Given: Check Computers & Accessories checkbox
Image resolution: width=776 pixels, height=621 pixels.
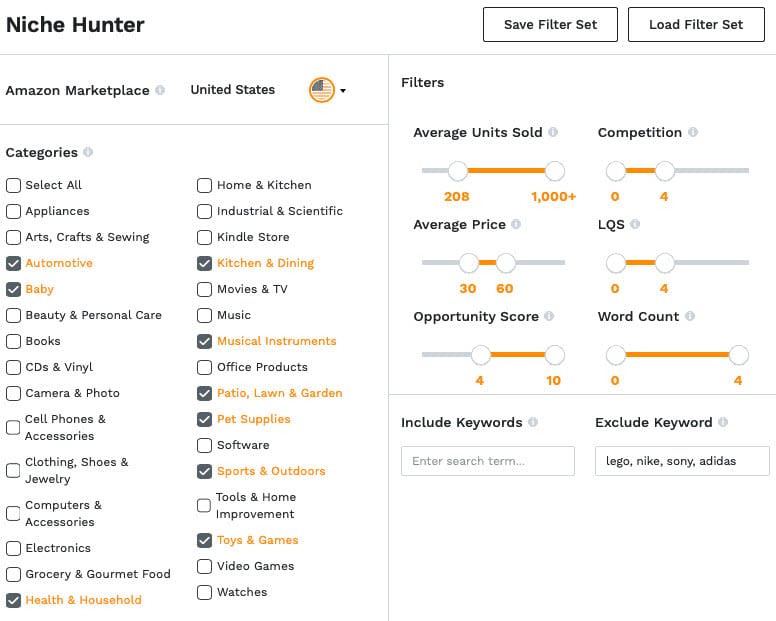Looking at the screenshot, I should pos(13,513).
